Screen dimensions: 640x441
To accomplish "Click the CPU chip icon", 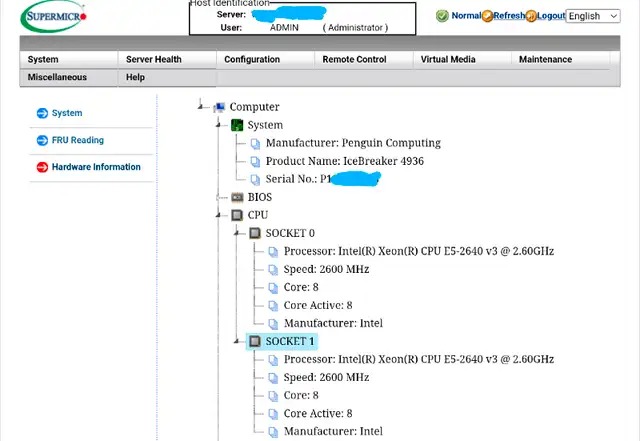I will coord(237,215).
